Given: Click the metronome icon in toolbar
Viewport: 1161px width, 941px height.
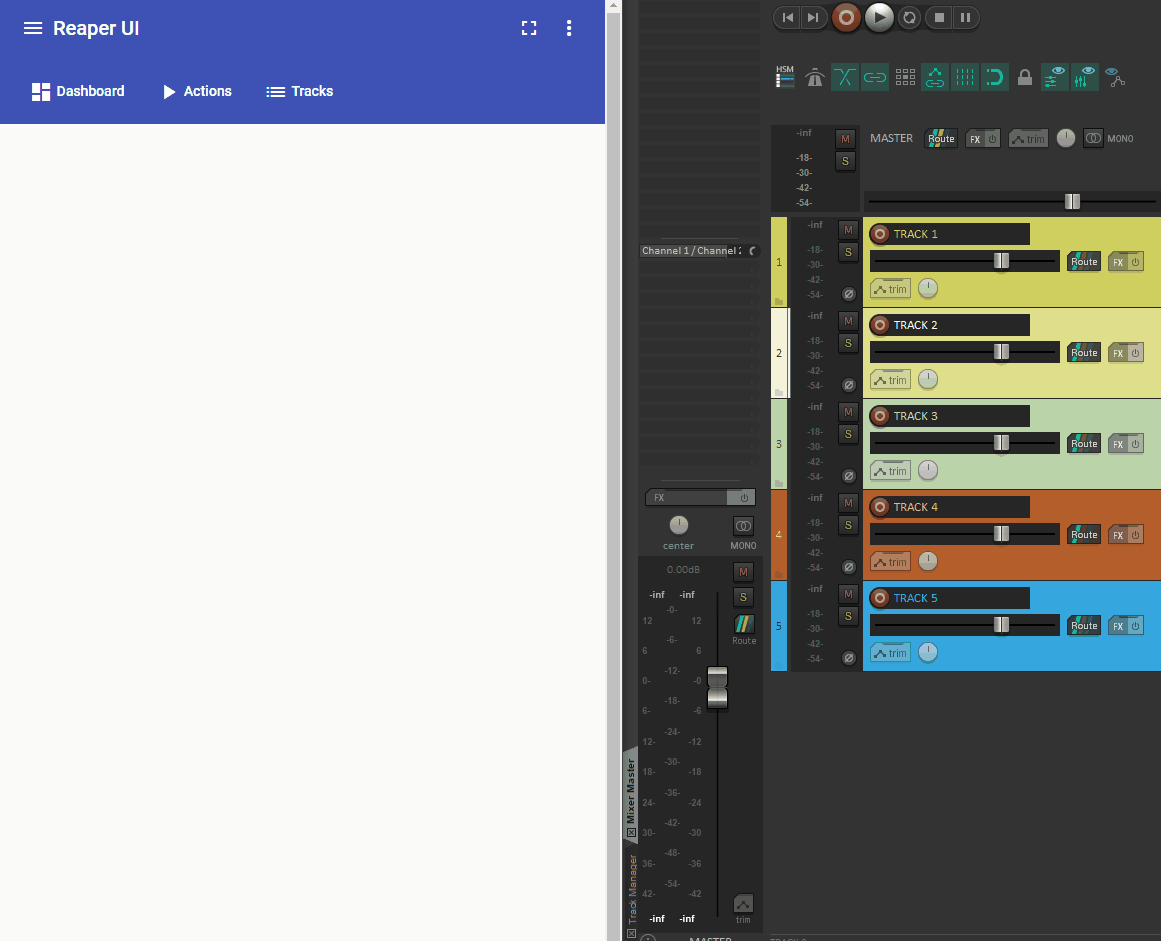Looking at the screenshot, I should 815,77.
